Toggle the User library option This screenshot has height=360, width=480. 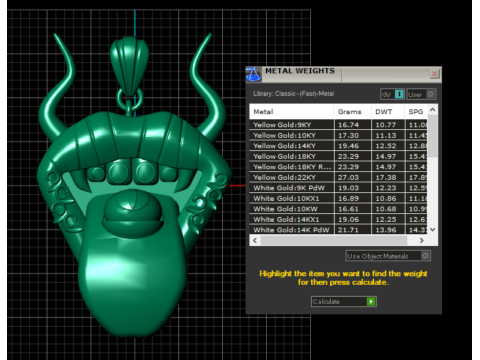click(x=421, y=94)
